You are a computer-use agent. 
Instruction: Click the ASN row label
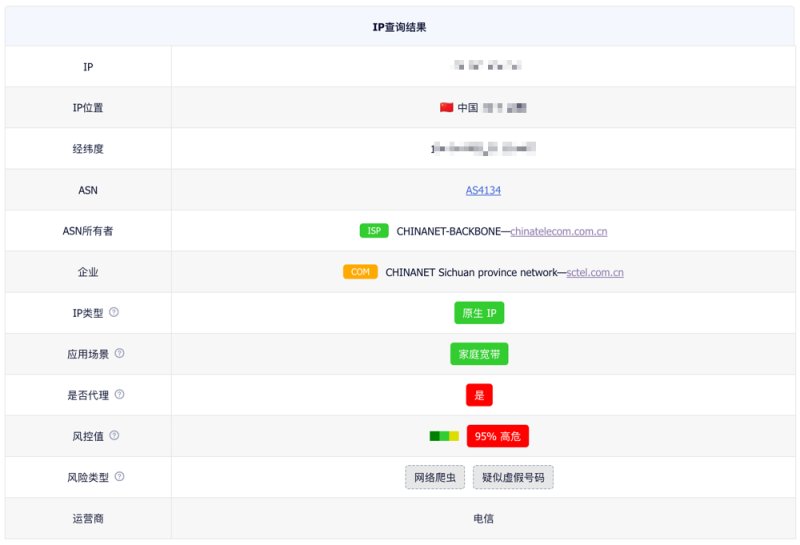(x=88, y=190)
